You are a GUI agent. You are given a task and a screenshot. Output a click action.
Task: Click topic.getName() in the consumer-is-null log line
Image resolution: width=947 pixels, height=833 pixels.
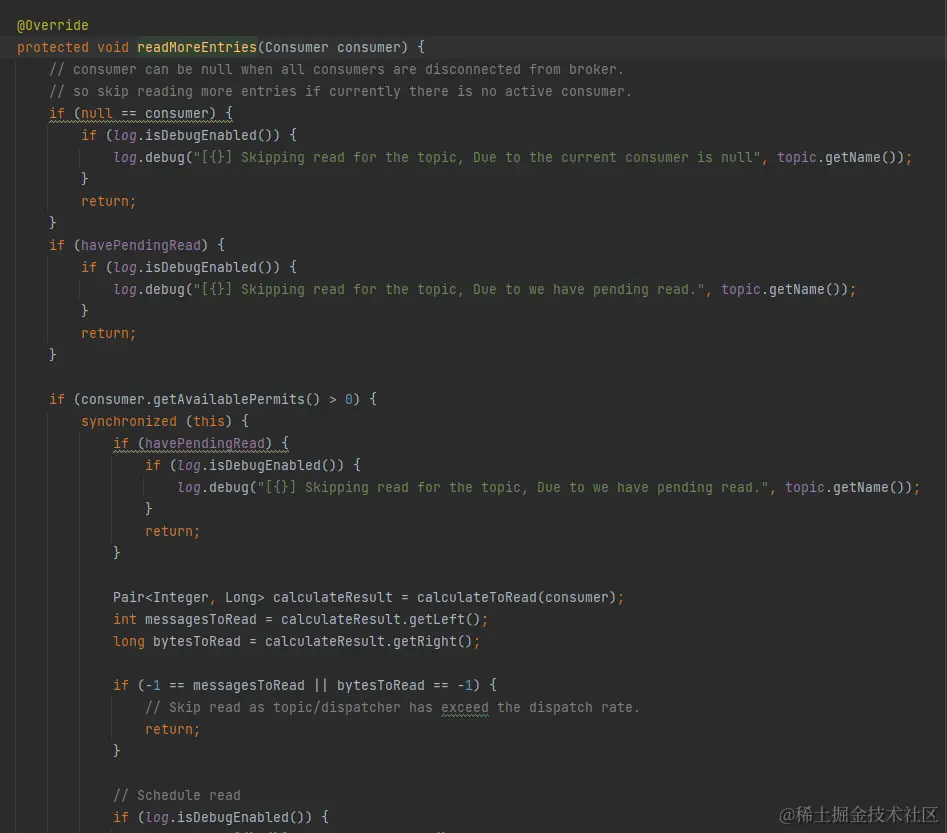click(840, 158)
